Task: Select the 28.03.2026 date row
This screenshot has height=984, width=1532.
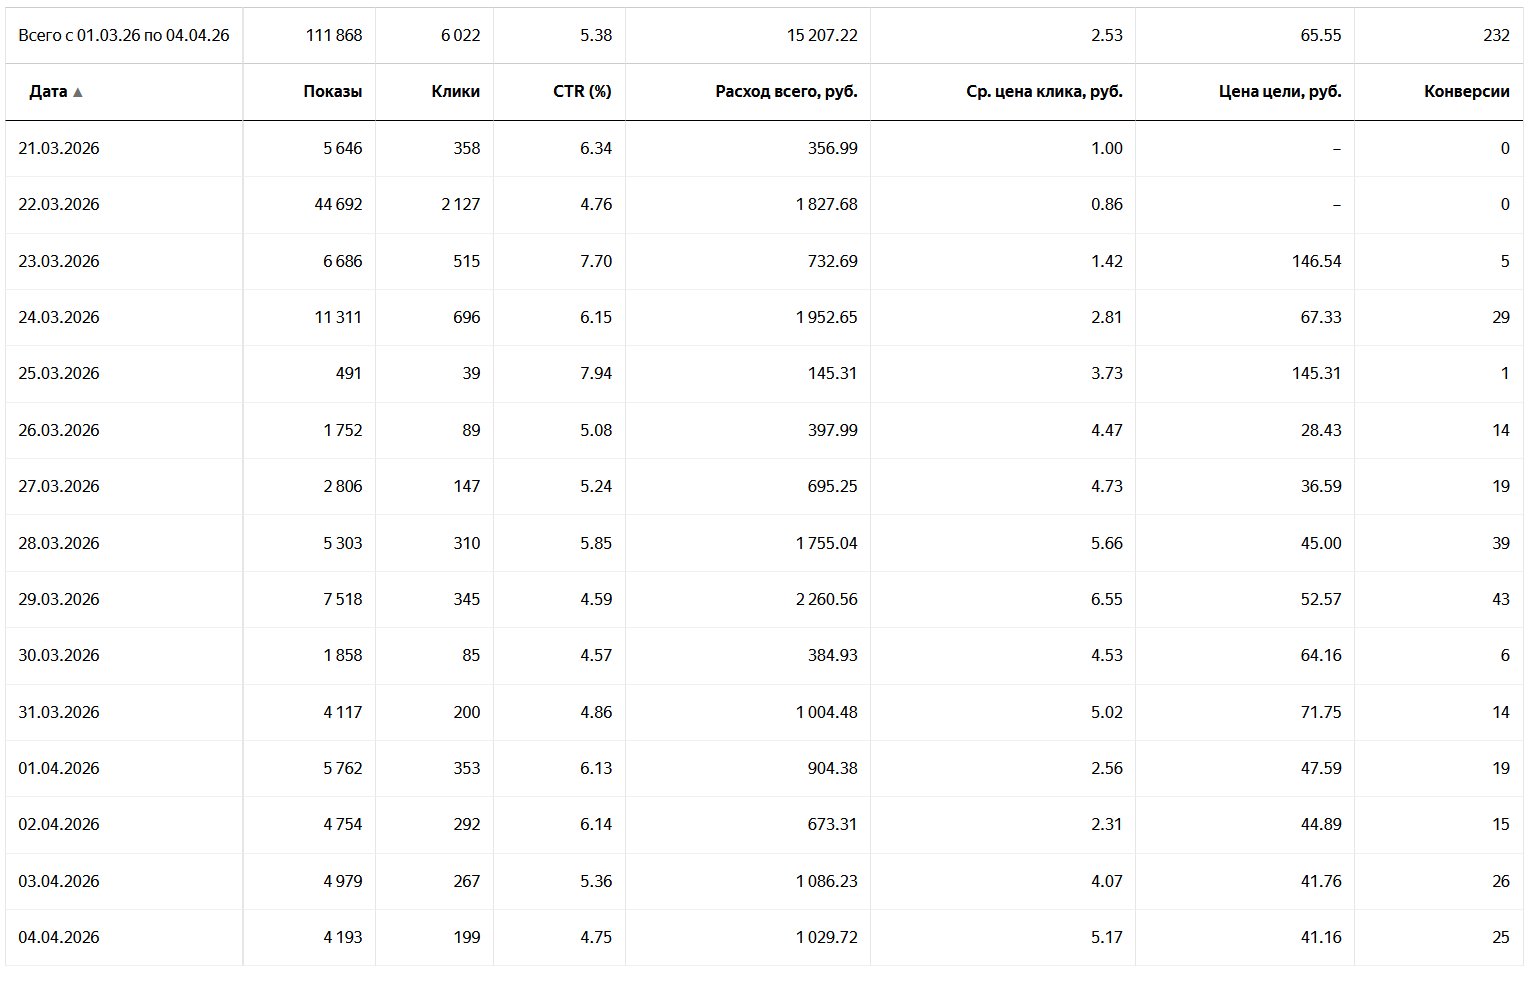Action: pyautogui.click(x=764, y=543)
